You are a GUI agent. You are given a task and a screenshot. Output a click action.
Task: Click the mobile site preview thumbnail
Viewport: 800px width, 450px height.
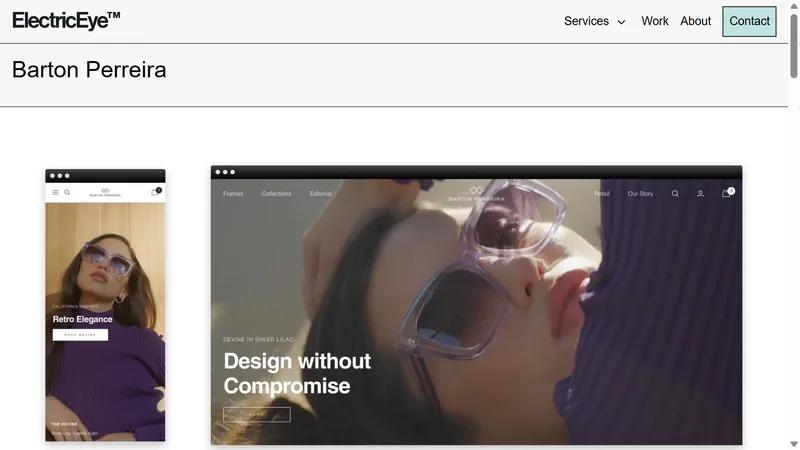click(105, 305)
